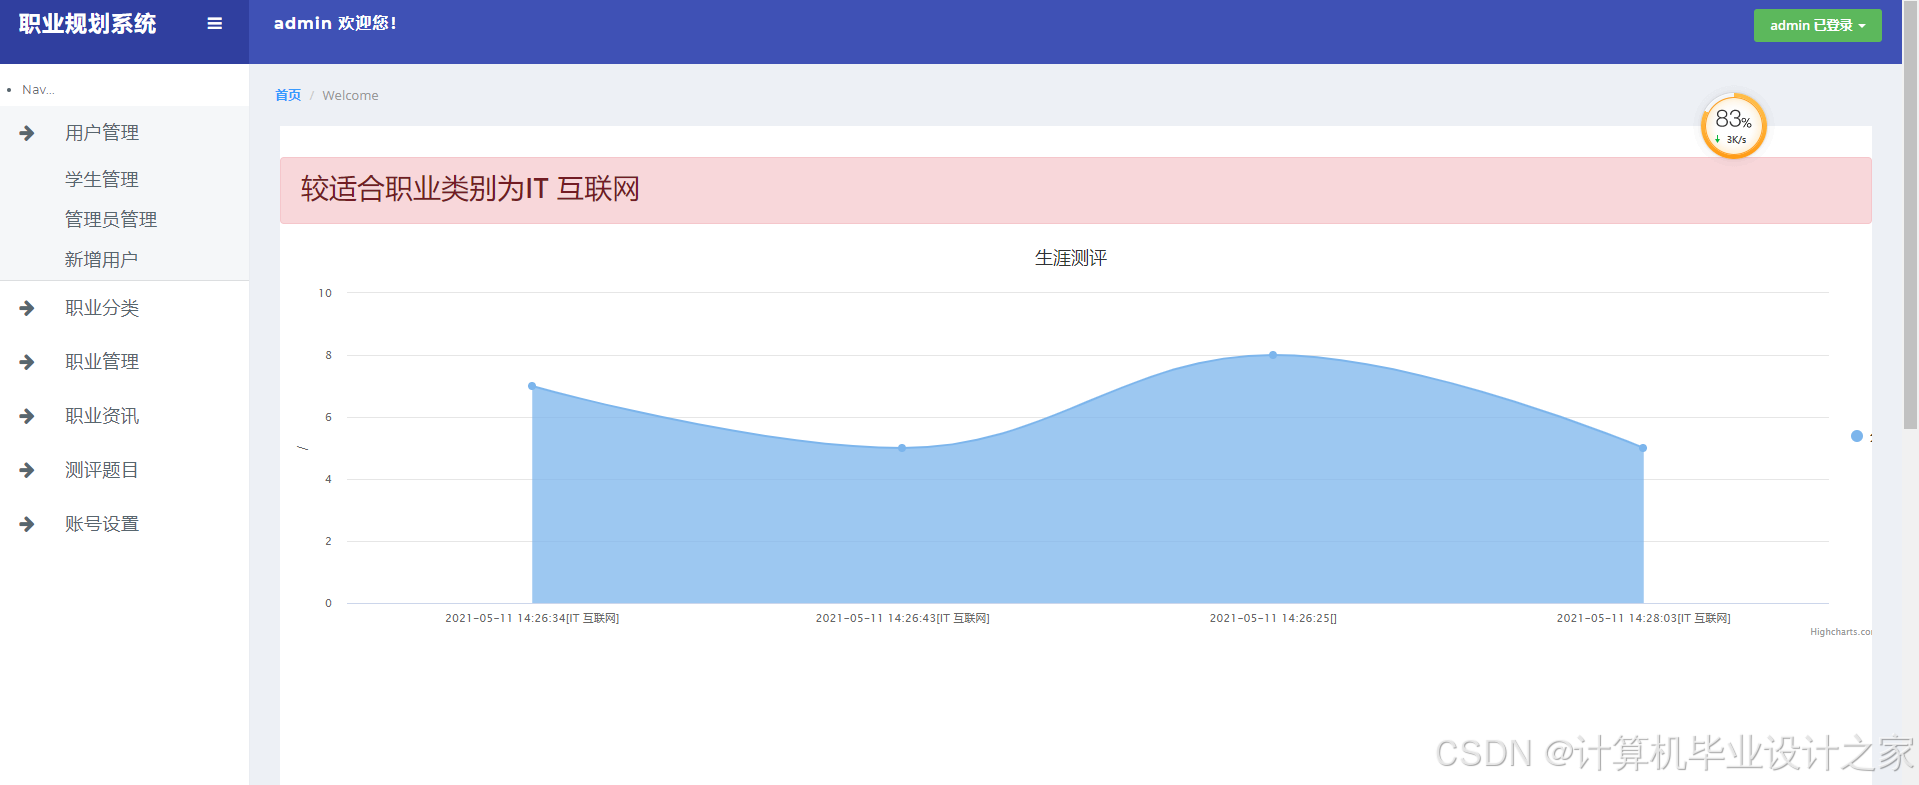Click the arrow icon beside 职业分类
Image resolution: width=1919 pixels, height=785 pixels.
[27, 308]
